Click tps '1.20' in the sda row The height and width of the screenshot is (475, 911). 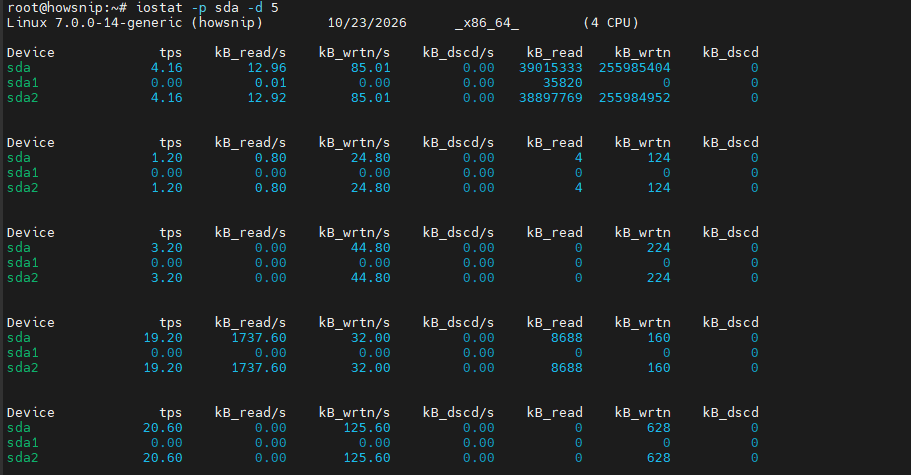[167, 158]
